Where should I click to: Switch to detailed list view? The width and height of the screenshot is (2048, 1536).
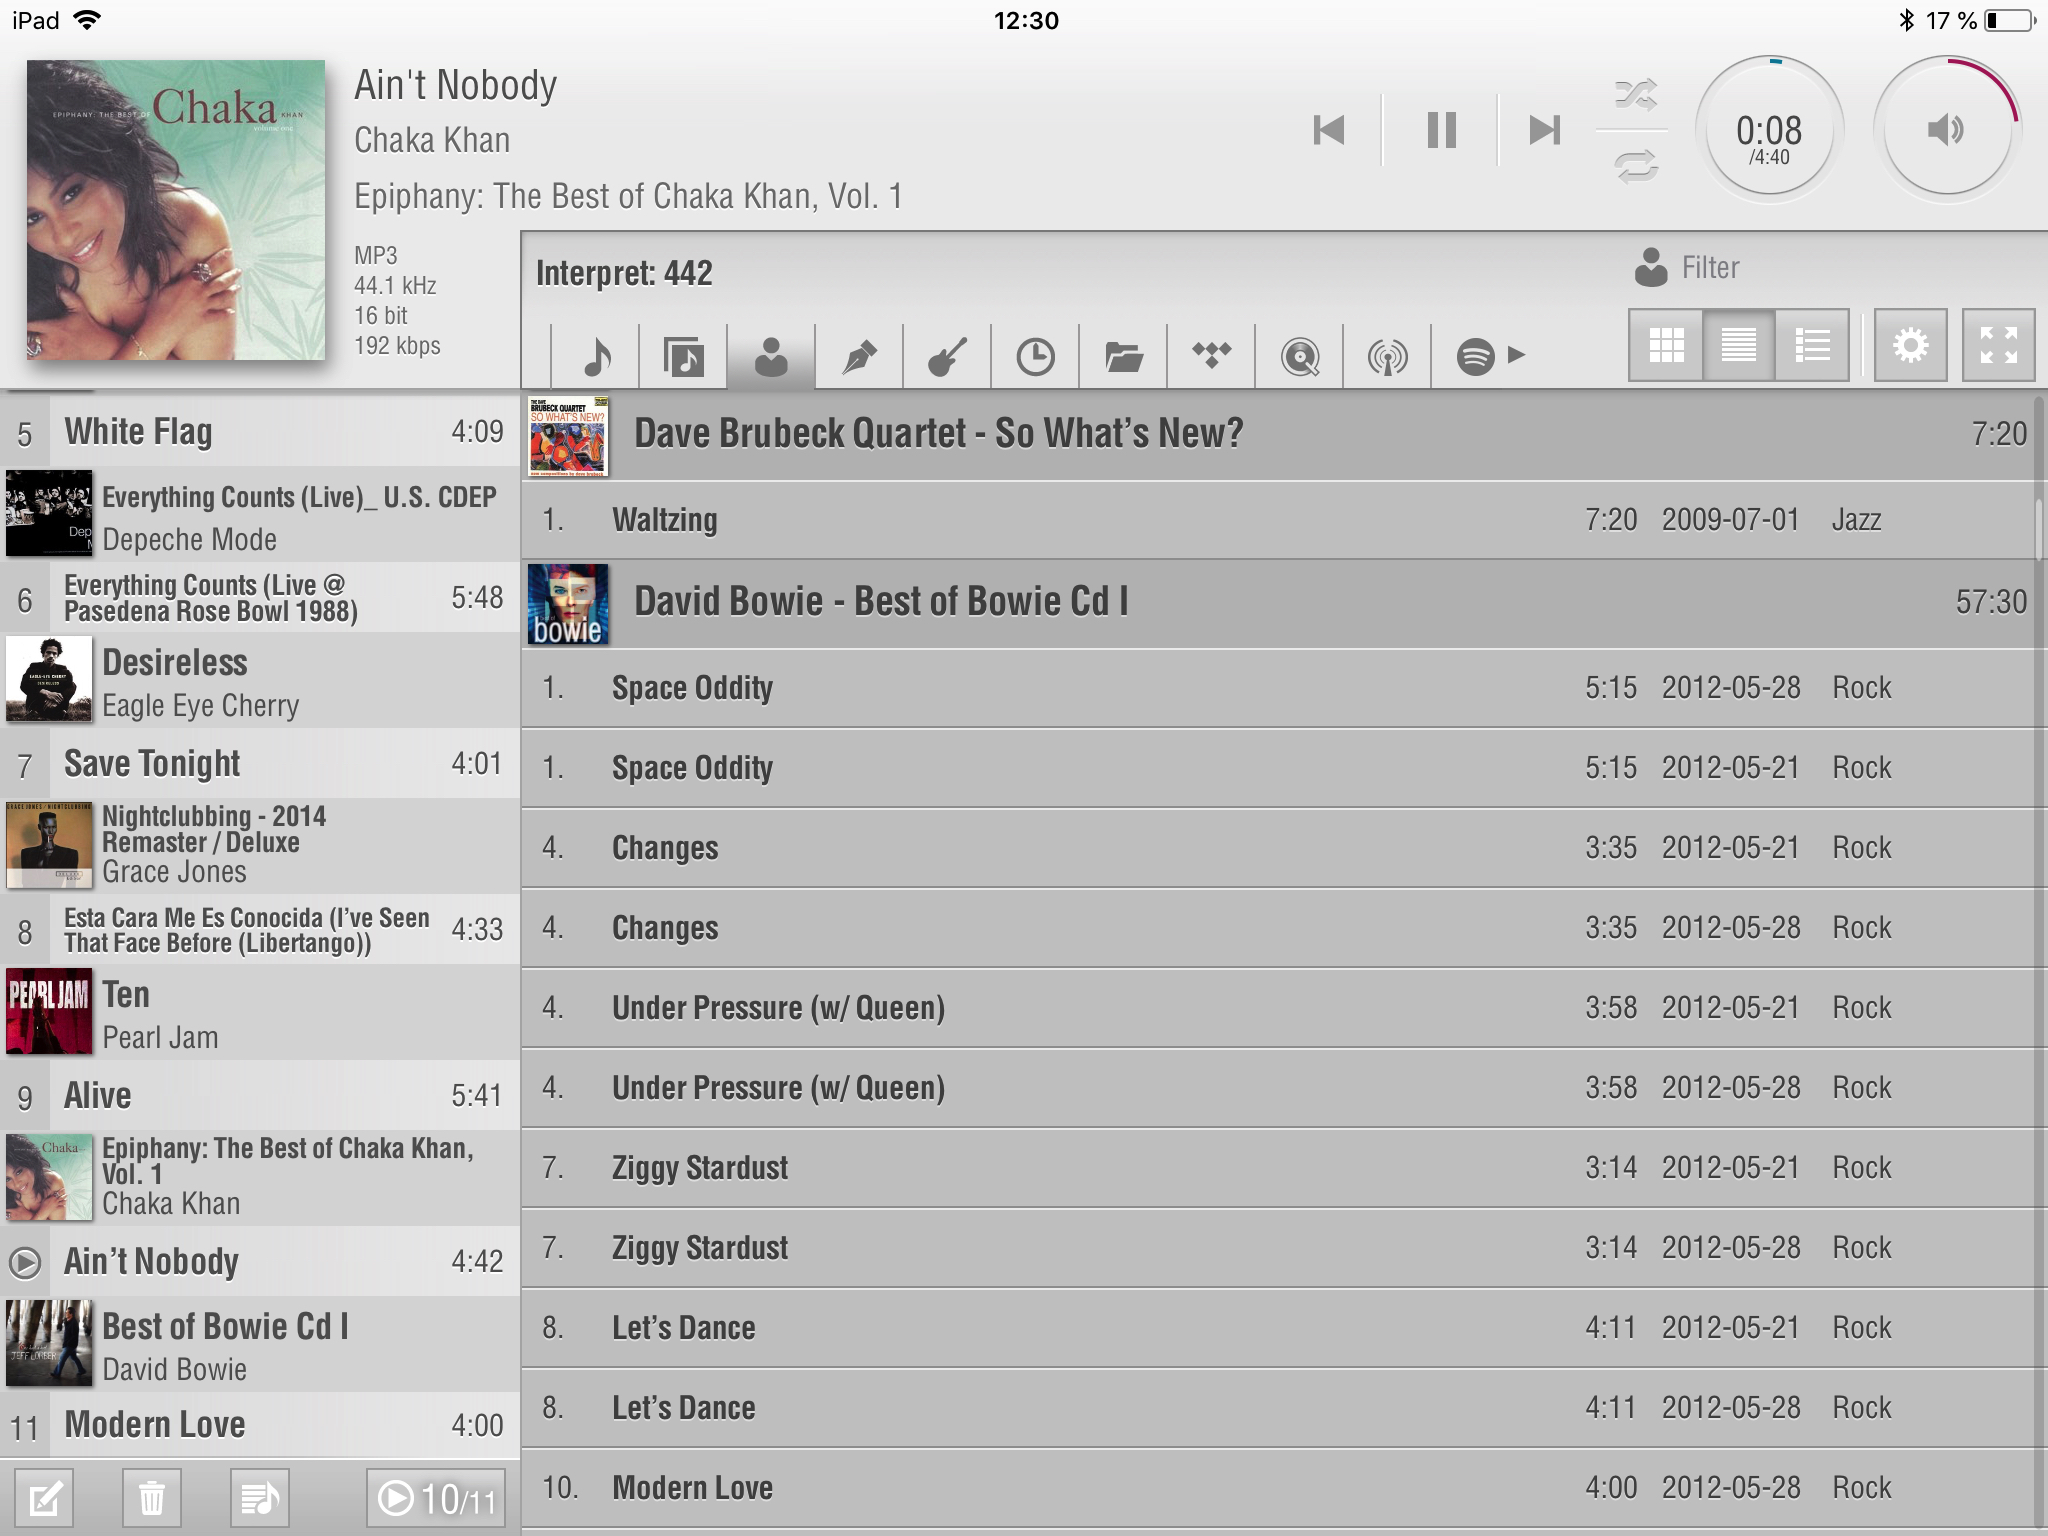(1812, 346)
